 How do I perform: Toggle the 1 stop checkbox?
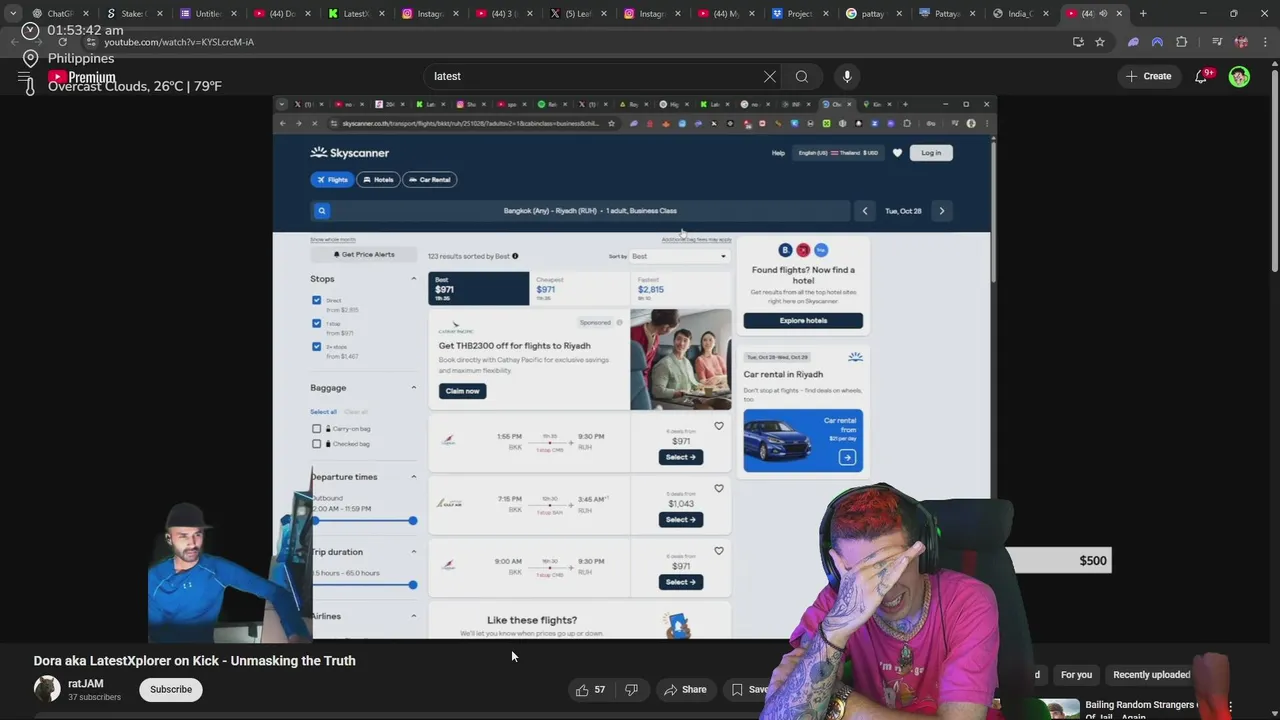[x=317, y=323]
